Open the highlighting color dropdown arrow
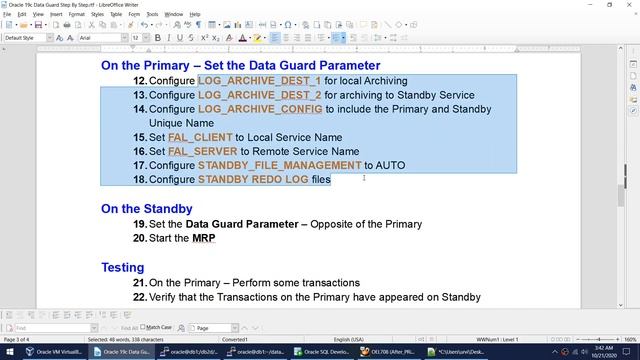 265,38
